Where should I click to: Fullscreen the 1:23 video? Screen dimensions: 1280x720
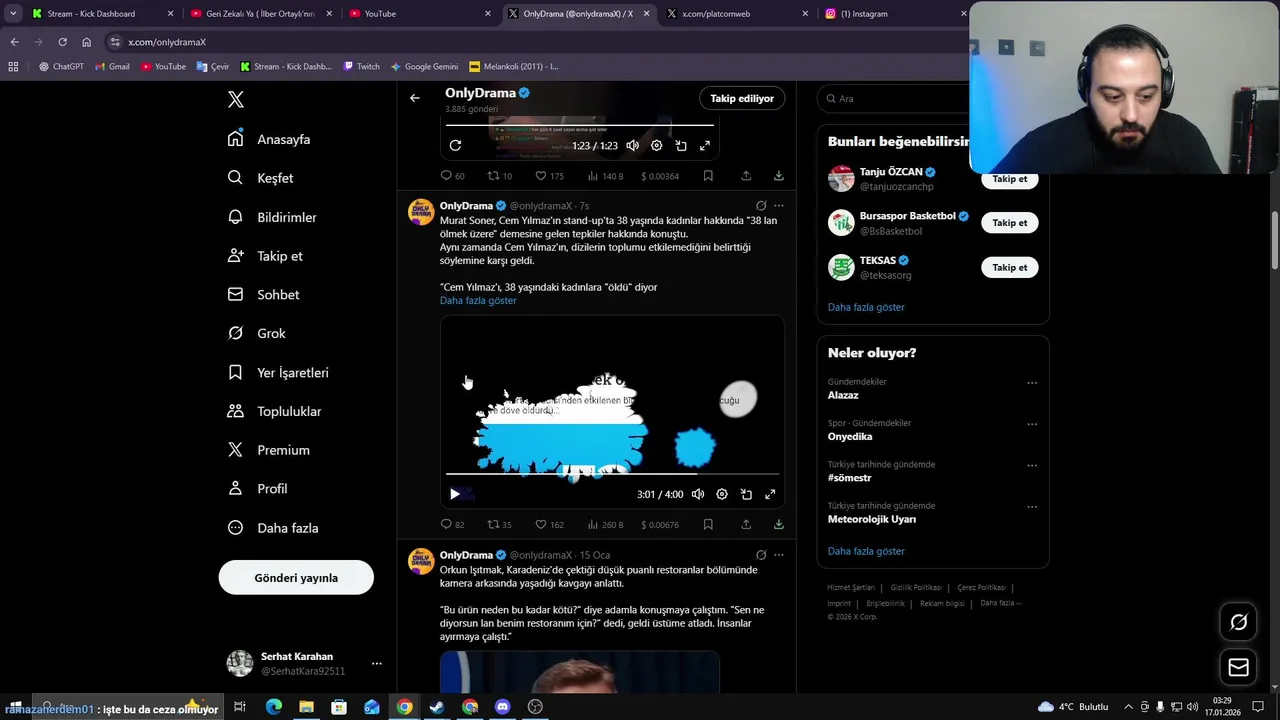(x=705, y=146)
